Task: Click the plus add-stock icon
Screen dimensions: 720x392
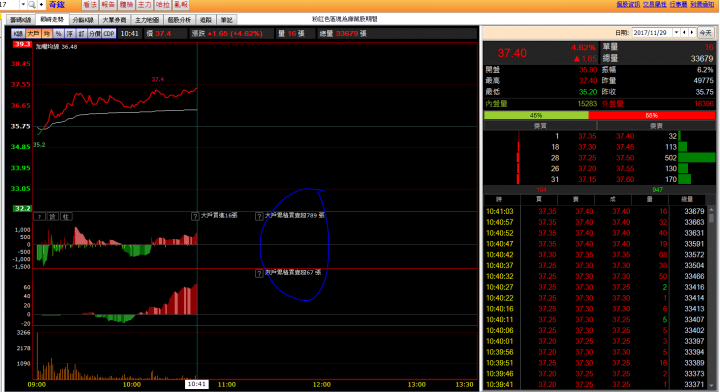Action: click(41, 5)
